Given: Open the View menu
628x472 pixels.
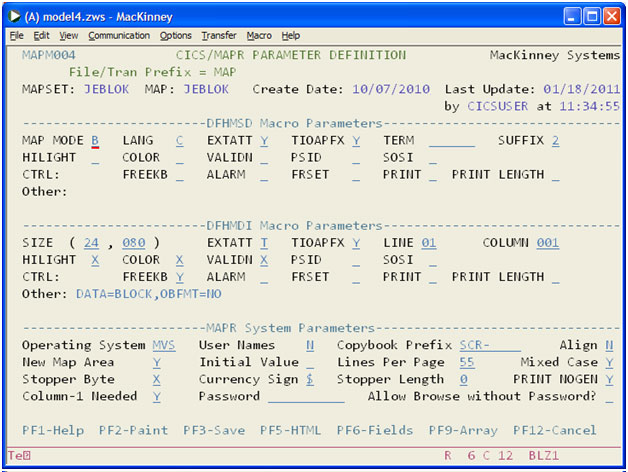Looking at the screenshot, I should point(68,36).
